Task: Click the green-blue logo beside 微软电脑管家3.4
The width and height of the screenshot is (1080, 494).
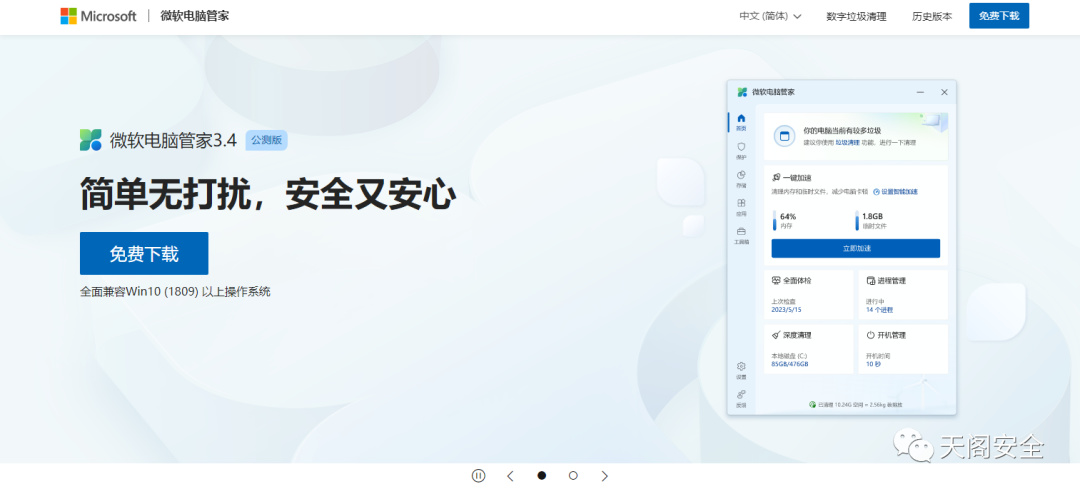Action: (x=90, y=140)
